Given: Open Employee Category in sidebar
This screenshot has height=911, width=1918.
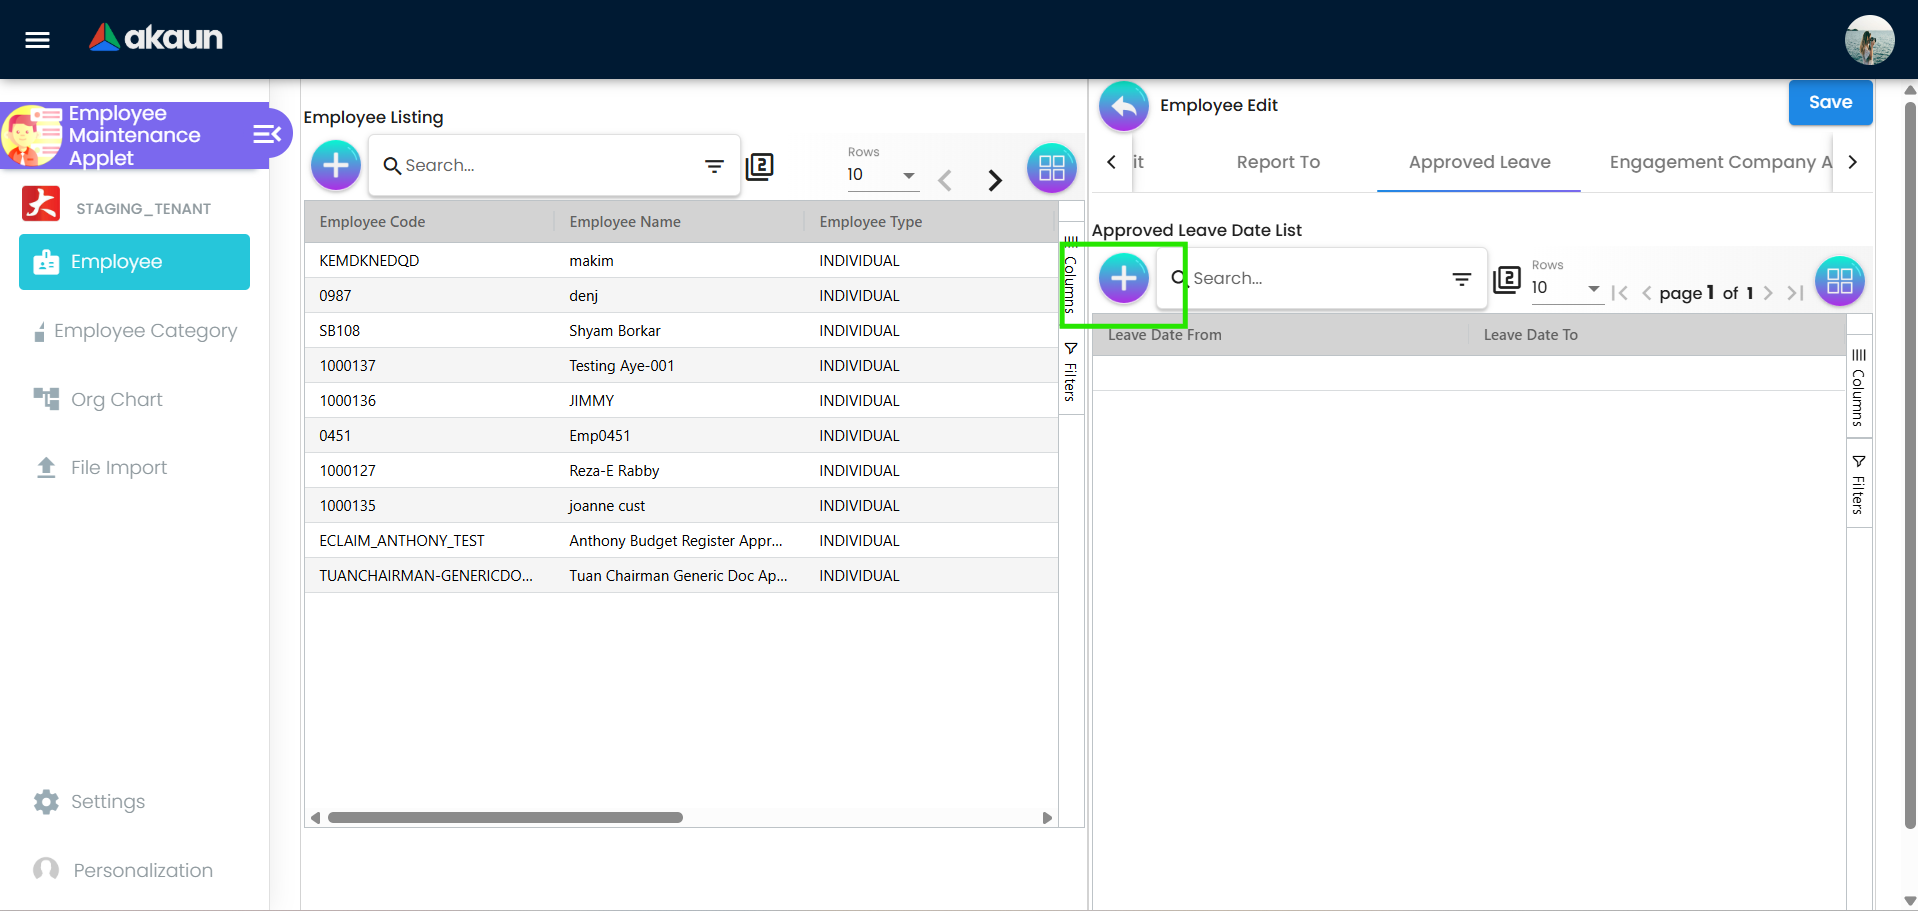Looking at the screenshot, I should point(145,331).
